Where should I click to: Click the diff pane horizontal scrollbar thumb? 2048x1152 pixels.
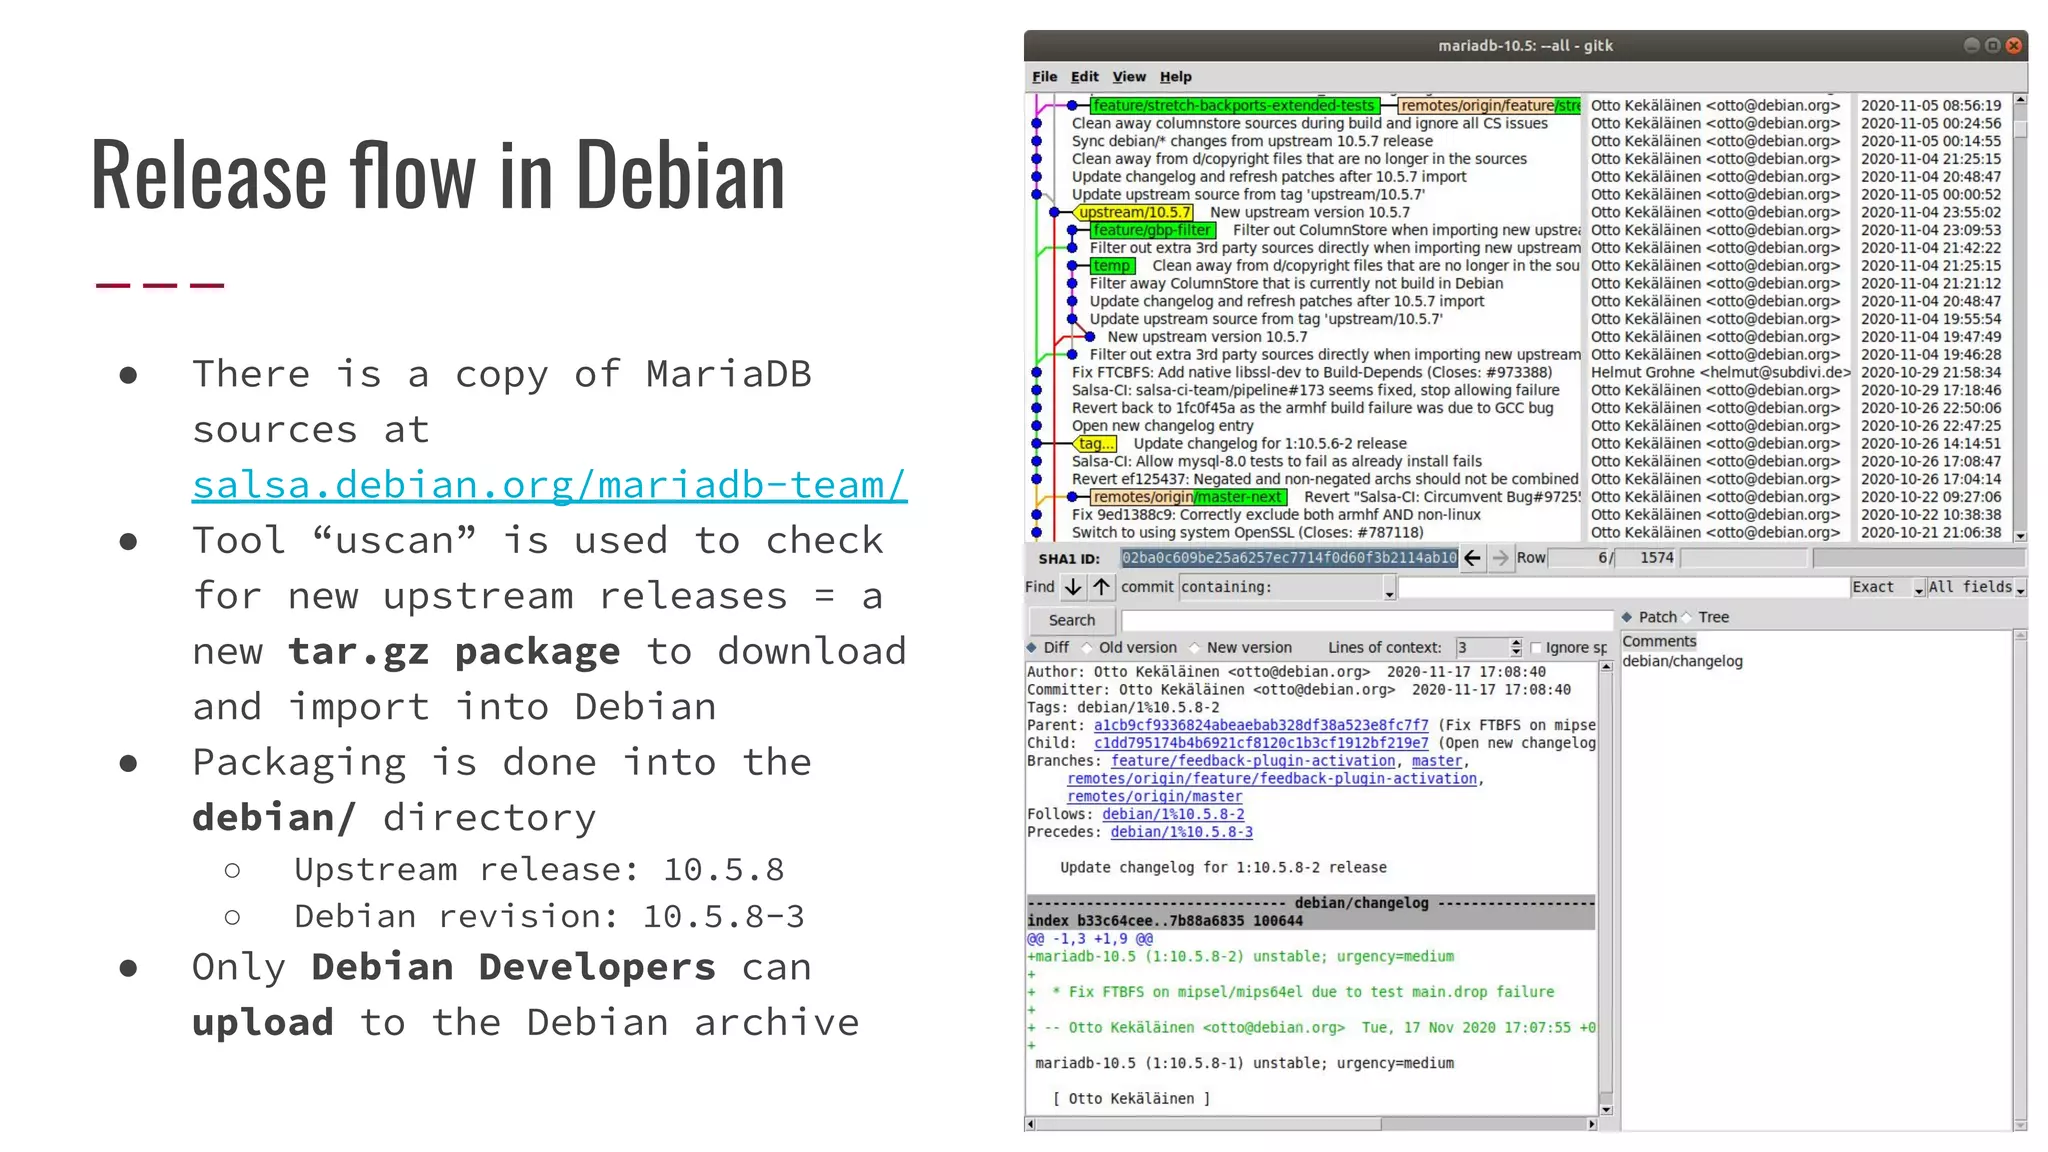1211,1124
